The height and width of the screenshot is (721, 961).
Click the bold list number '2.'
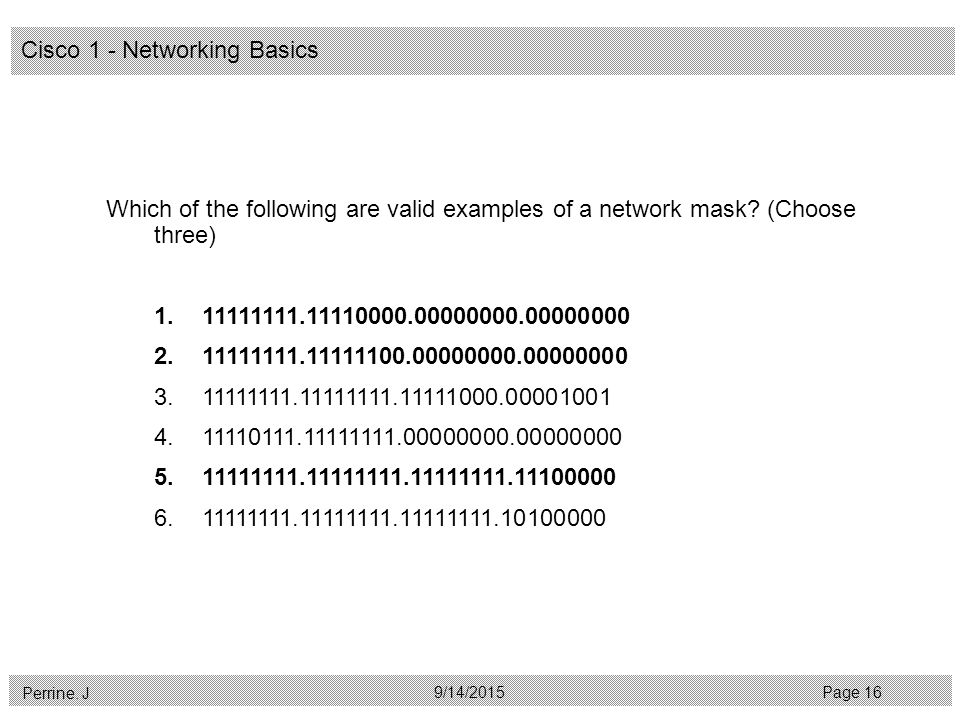(x=164, y=356)
